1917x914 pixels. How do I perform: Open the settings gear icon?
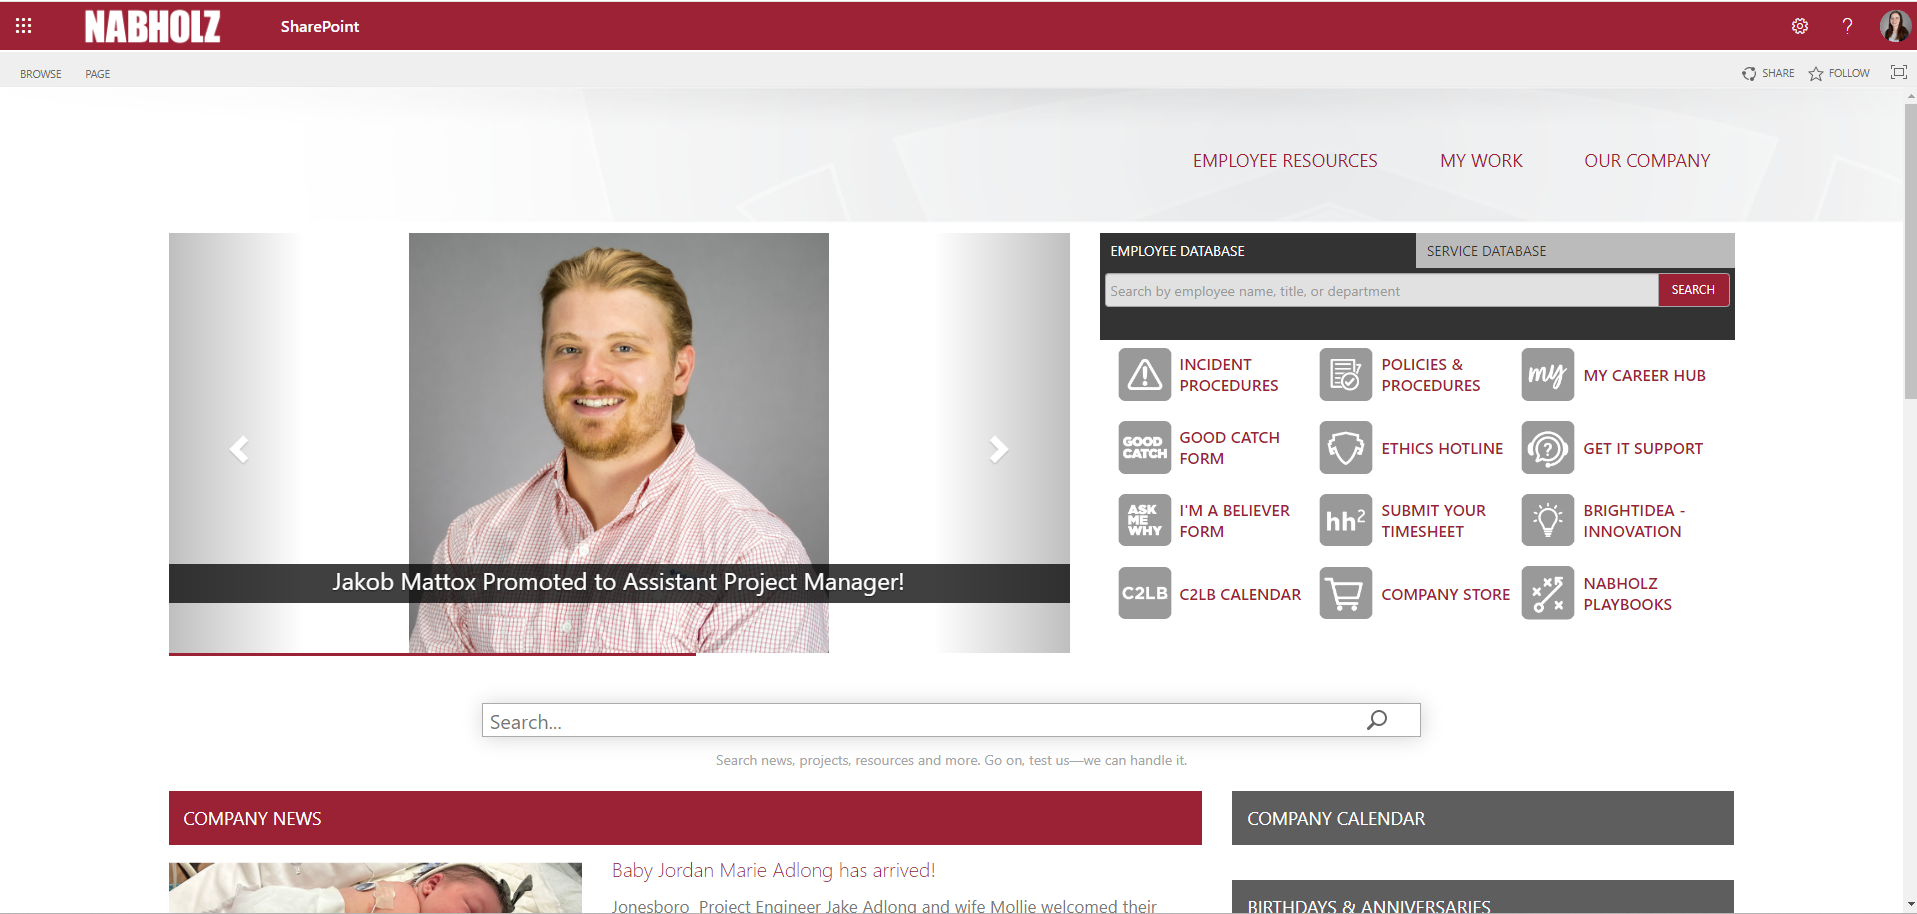1799,26
